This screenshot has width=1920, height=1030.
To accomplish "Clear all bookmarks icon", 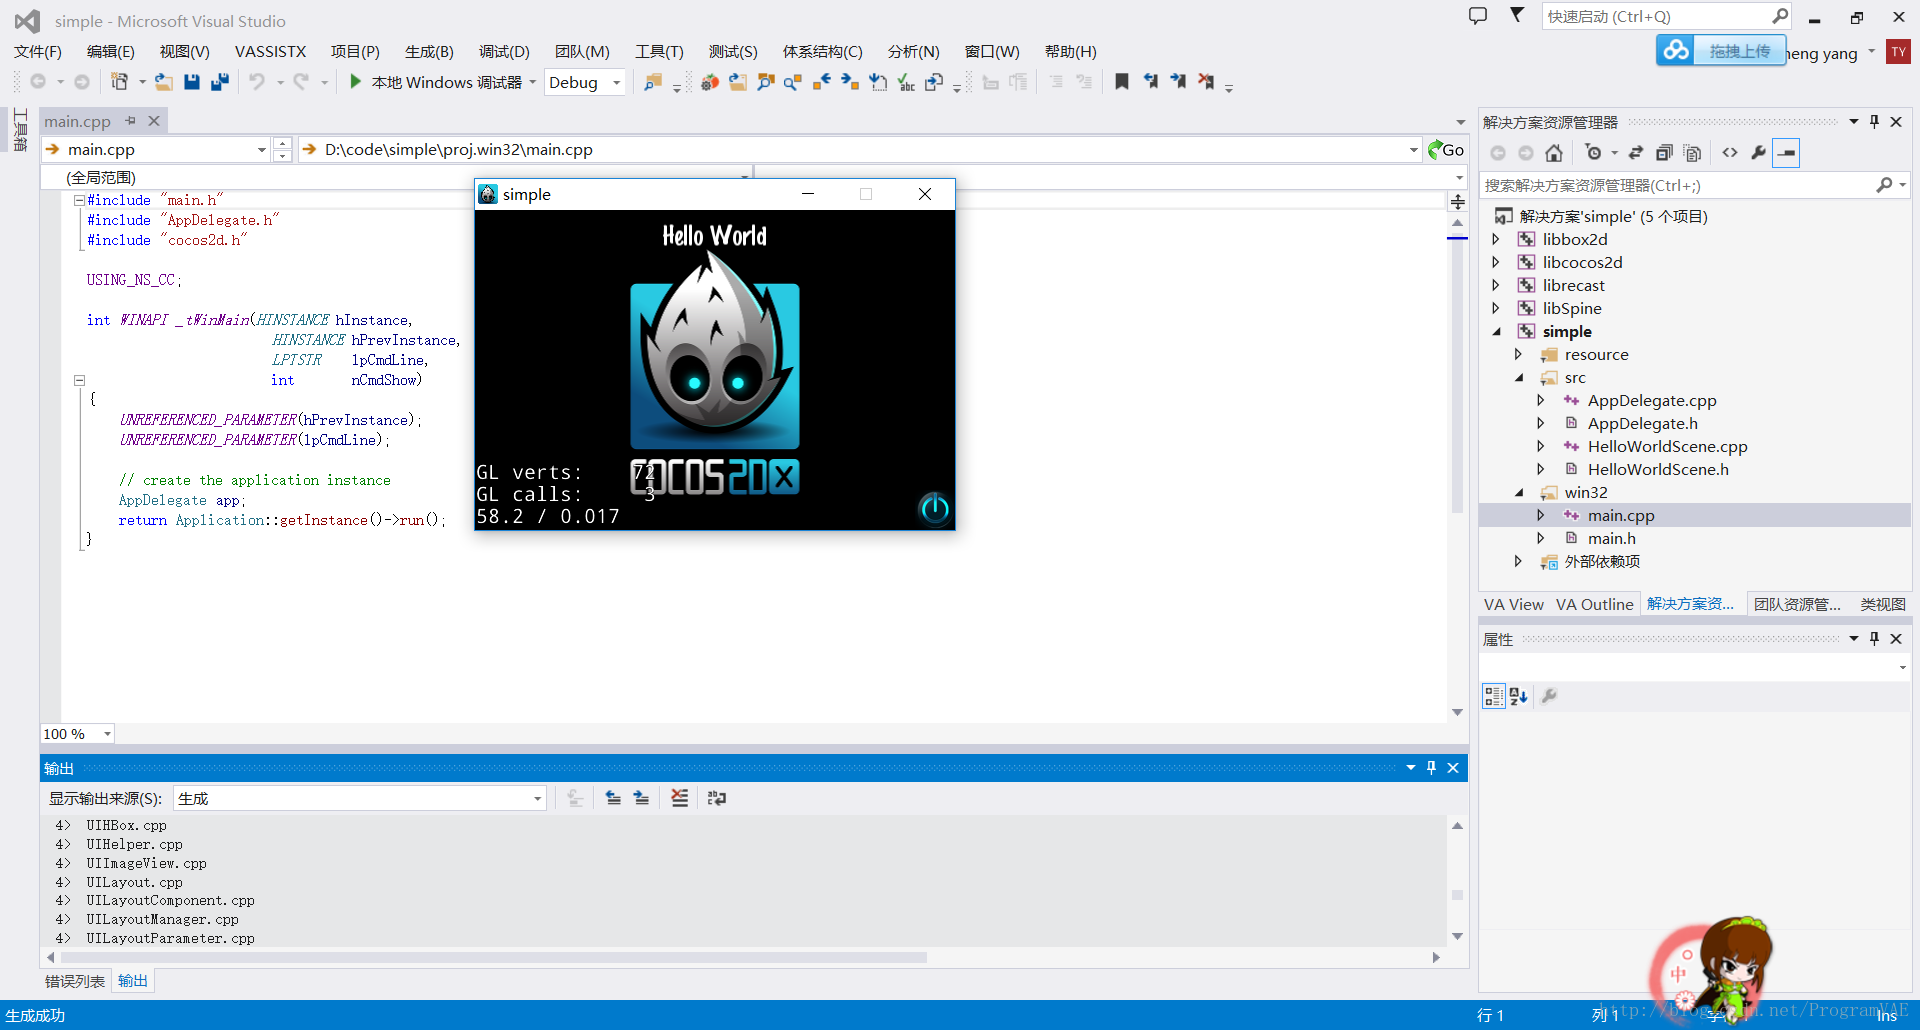I will pos(1206,82).
